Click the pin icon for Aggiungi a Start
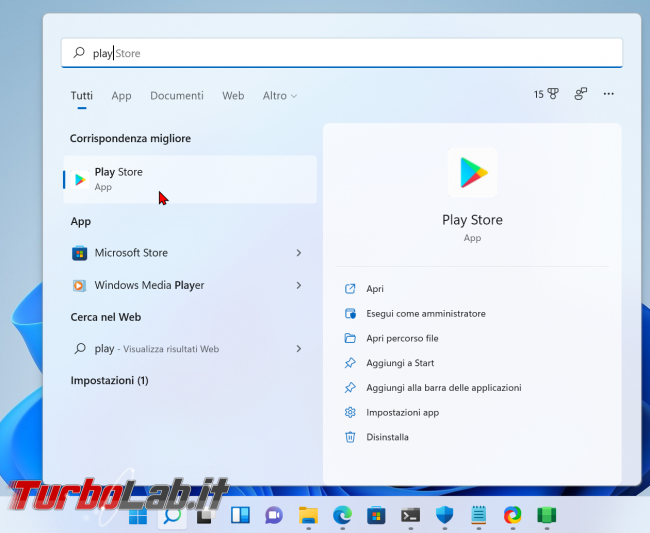This screenshot has width=650, height=533. [350, 363]
